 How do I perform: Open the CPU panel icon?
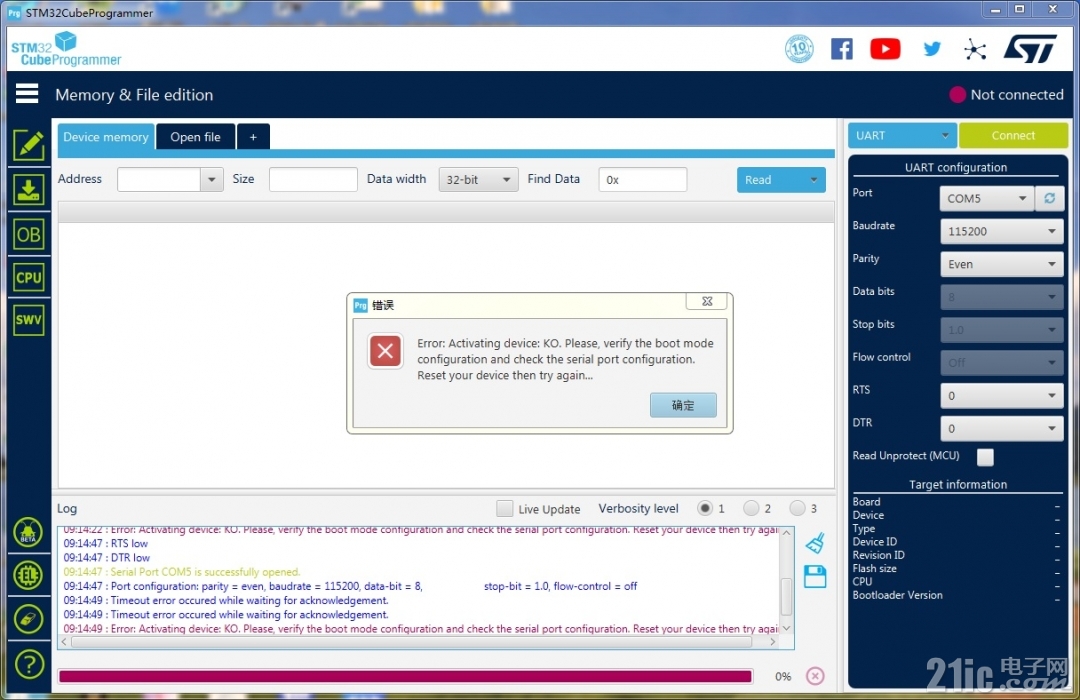click(28, 278)
